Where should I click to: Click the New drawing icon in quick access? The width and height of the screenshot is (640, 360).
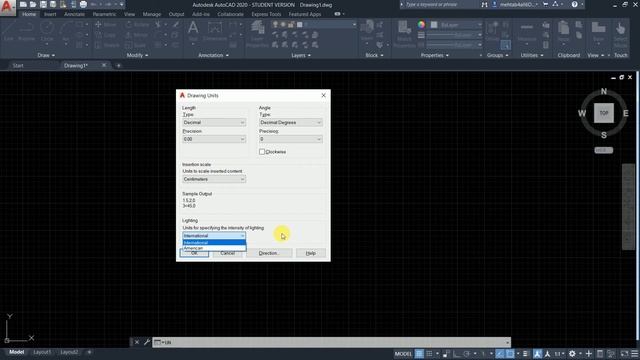coord(23,4)
